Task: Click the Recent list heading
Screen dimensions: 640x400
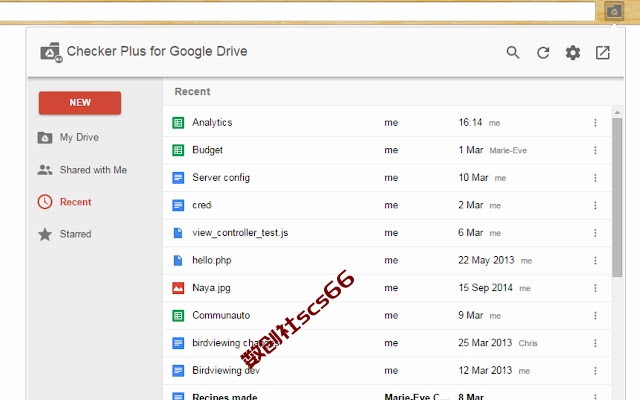Action: point(193,91)
